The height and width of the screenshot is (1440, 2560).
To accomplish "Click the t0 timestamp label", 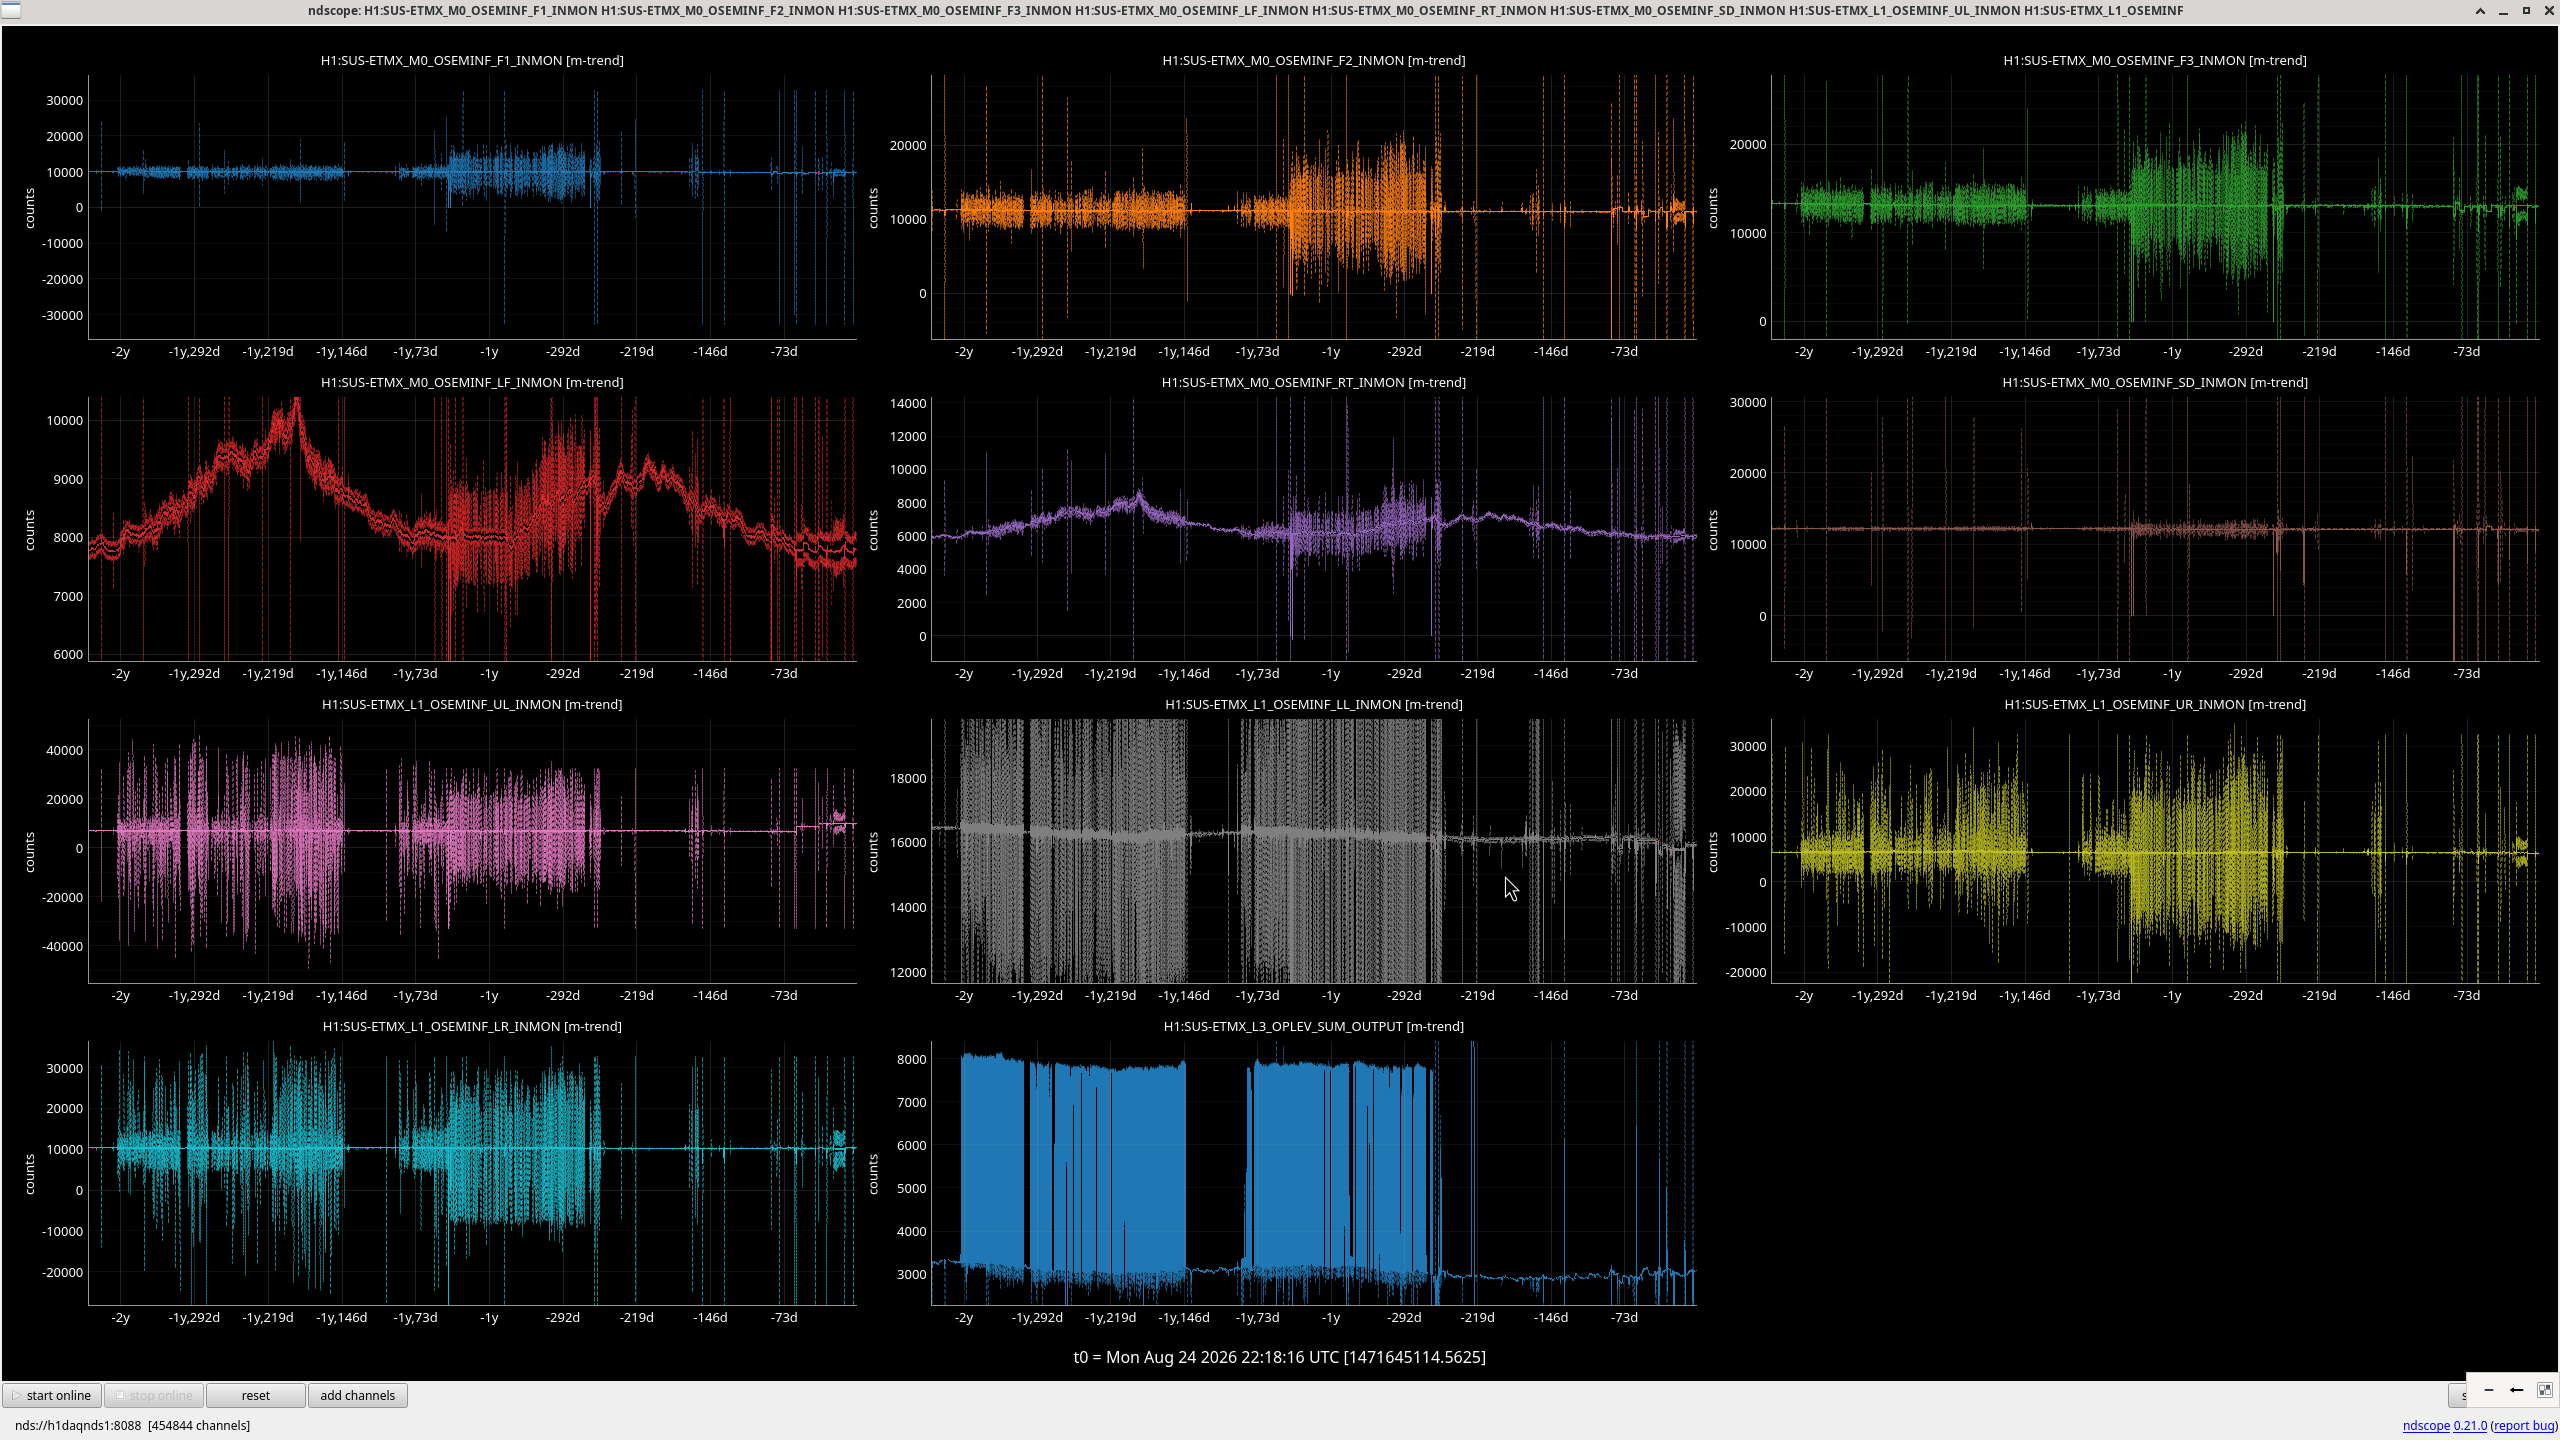I will click(x=1280, y=1357).
